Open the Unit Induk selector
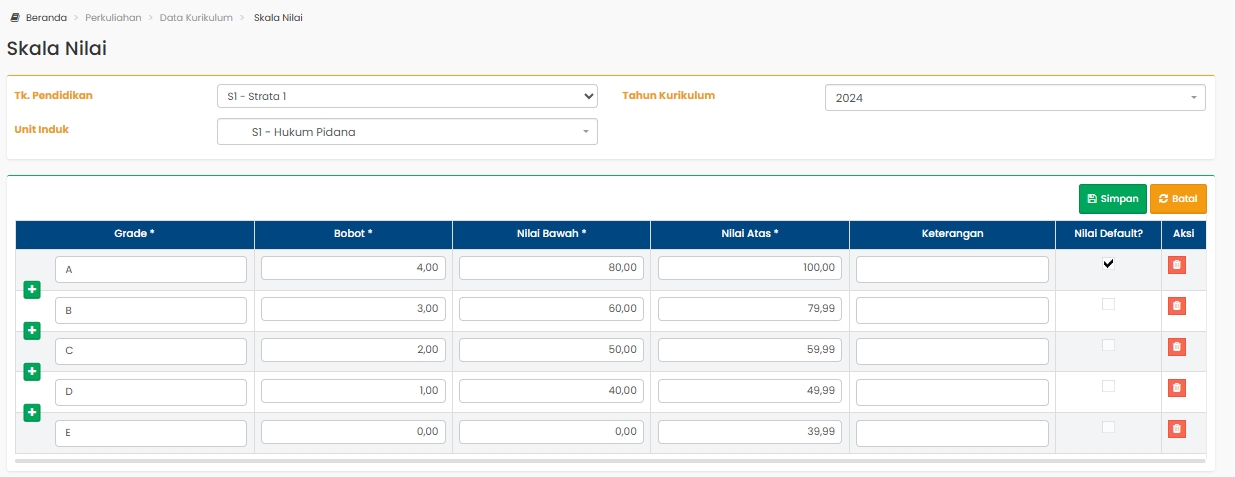The image size is (1235, 477). click(407, 132)
